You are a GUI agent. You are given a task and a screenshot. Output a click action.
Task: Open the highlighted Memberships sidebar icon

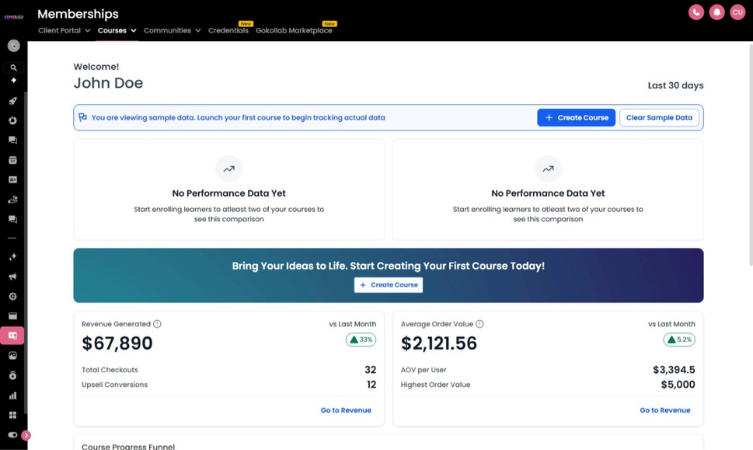pos(13,335)
